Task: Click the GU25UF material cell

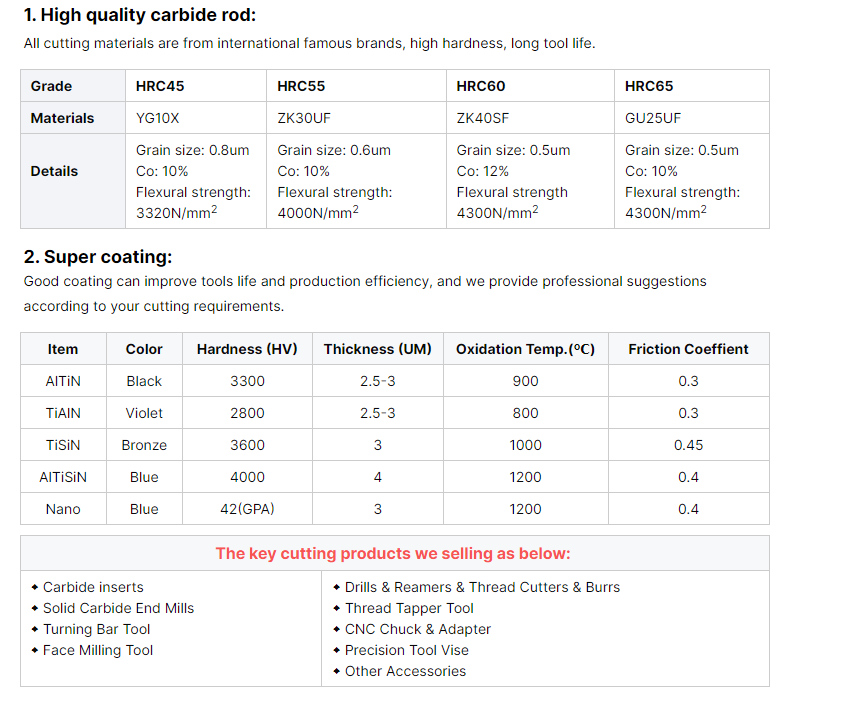Action: pos(653,118)
